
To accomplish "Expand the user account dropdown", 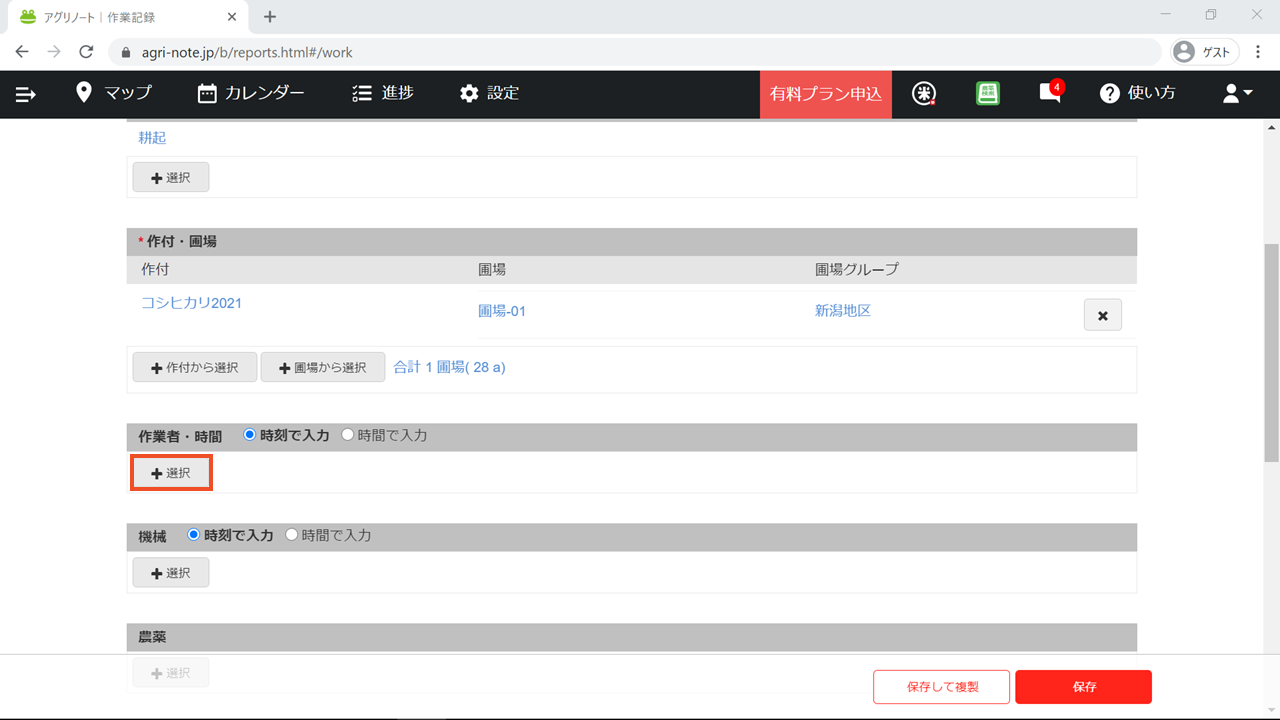I will tap(1238, 93).
